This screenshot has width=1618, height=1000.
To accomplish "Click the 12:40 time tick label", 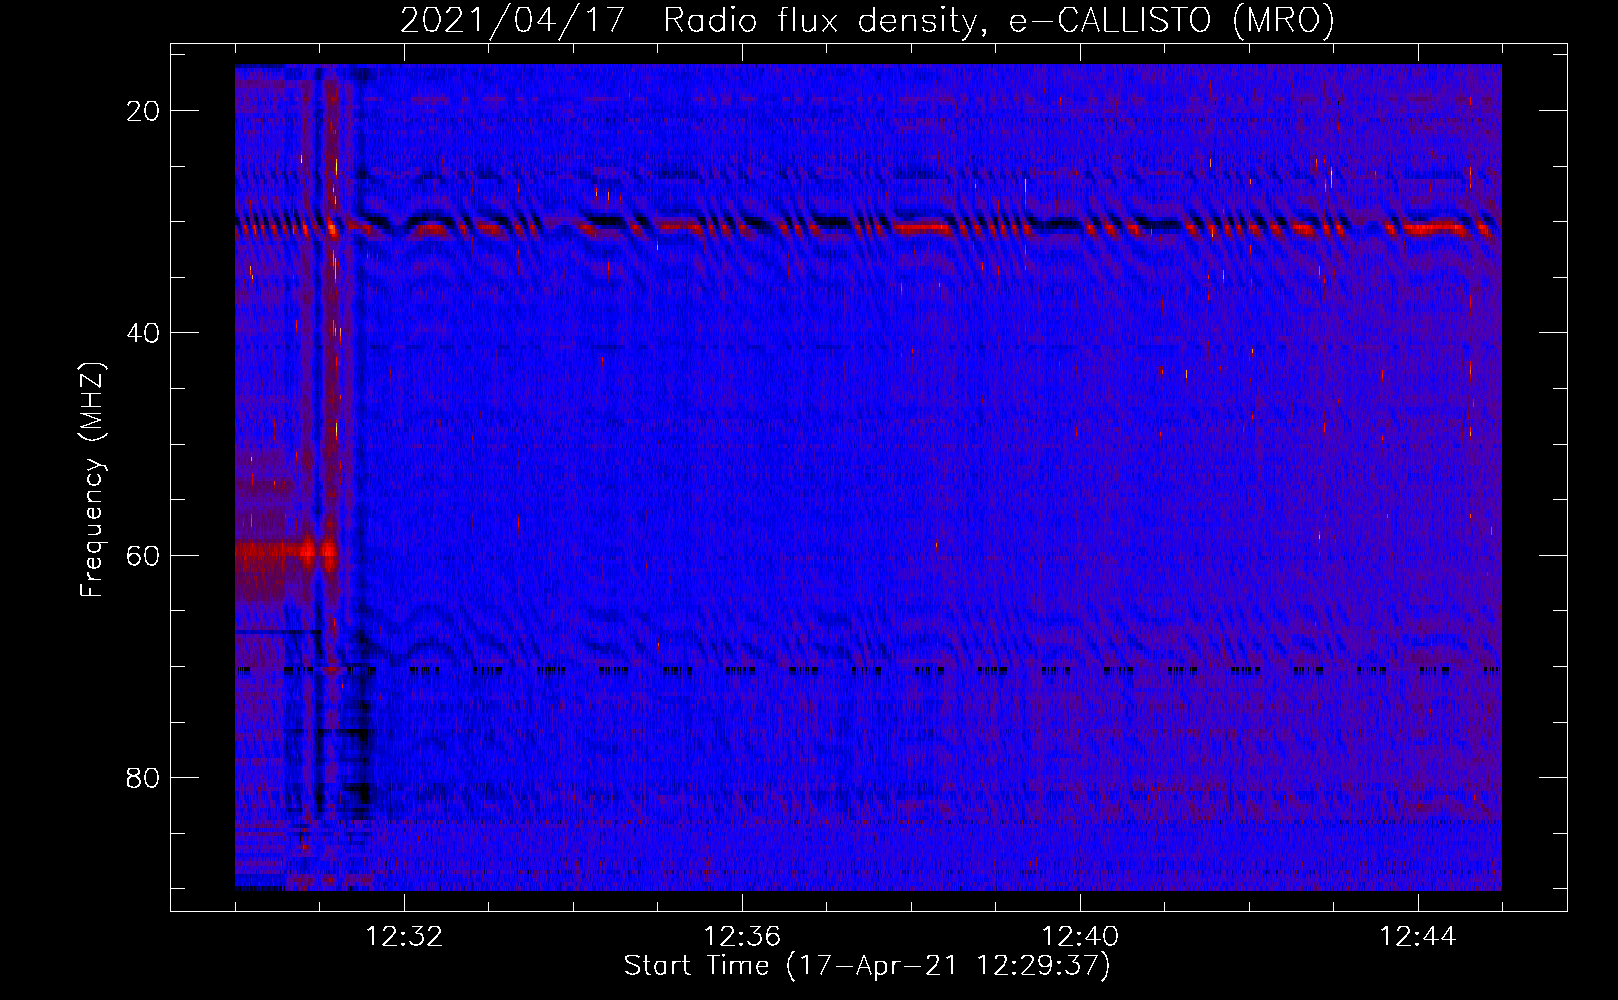I will pos(1080,937).
